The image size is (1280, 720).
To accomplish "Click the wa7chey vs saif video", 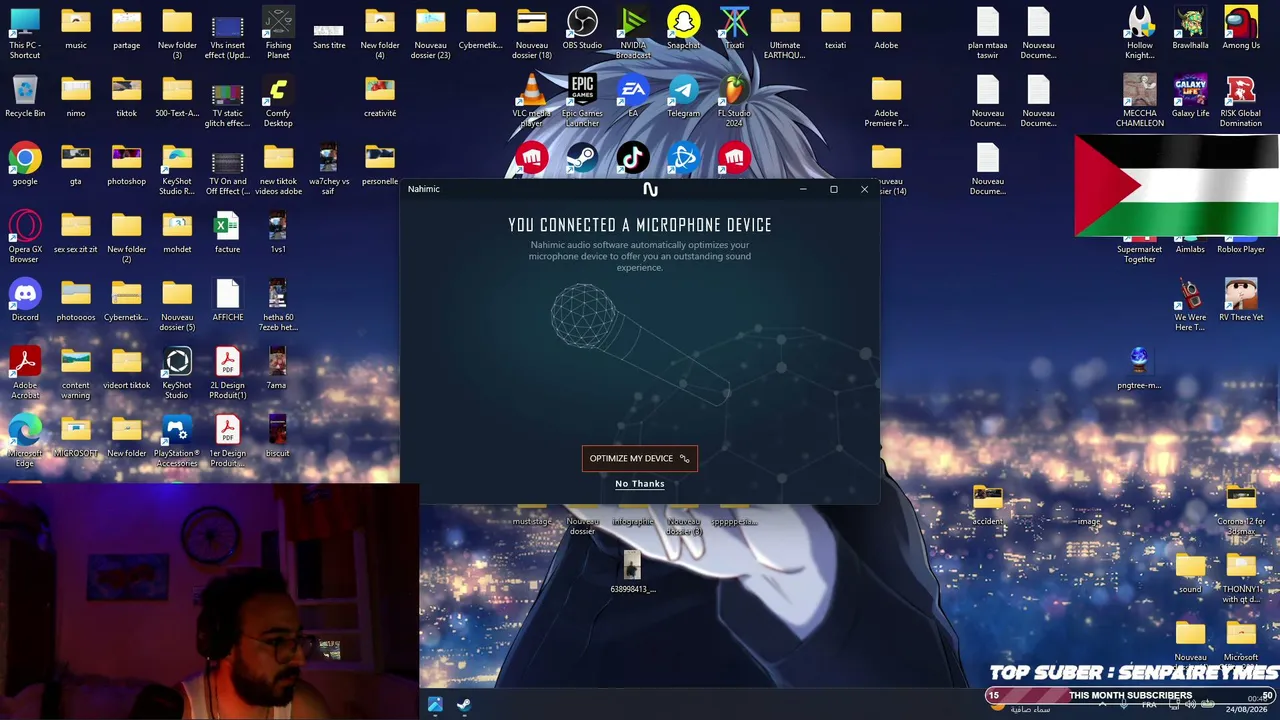I will (x=329, y=168).
